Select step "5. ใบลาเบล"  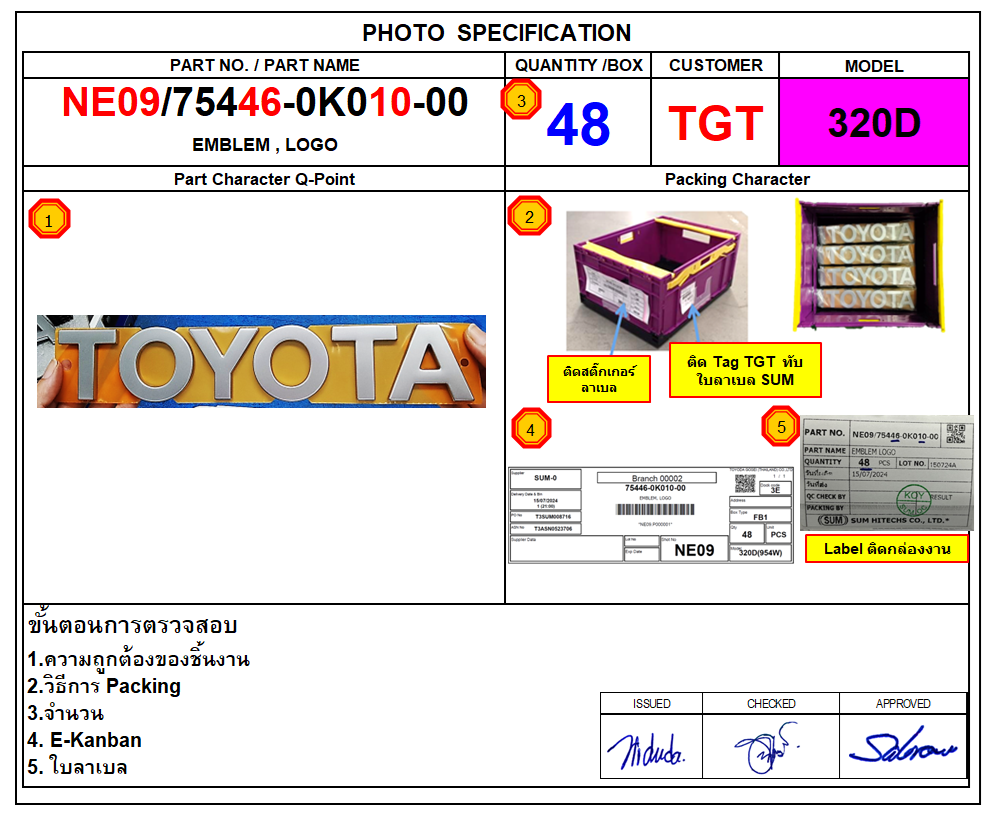coord(78,767)
